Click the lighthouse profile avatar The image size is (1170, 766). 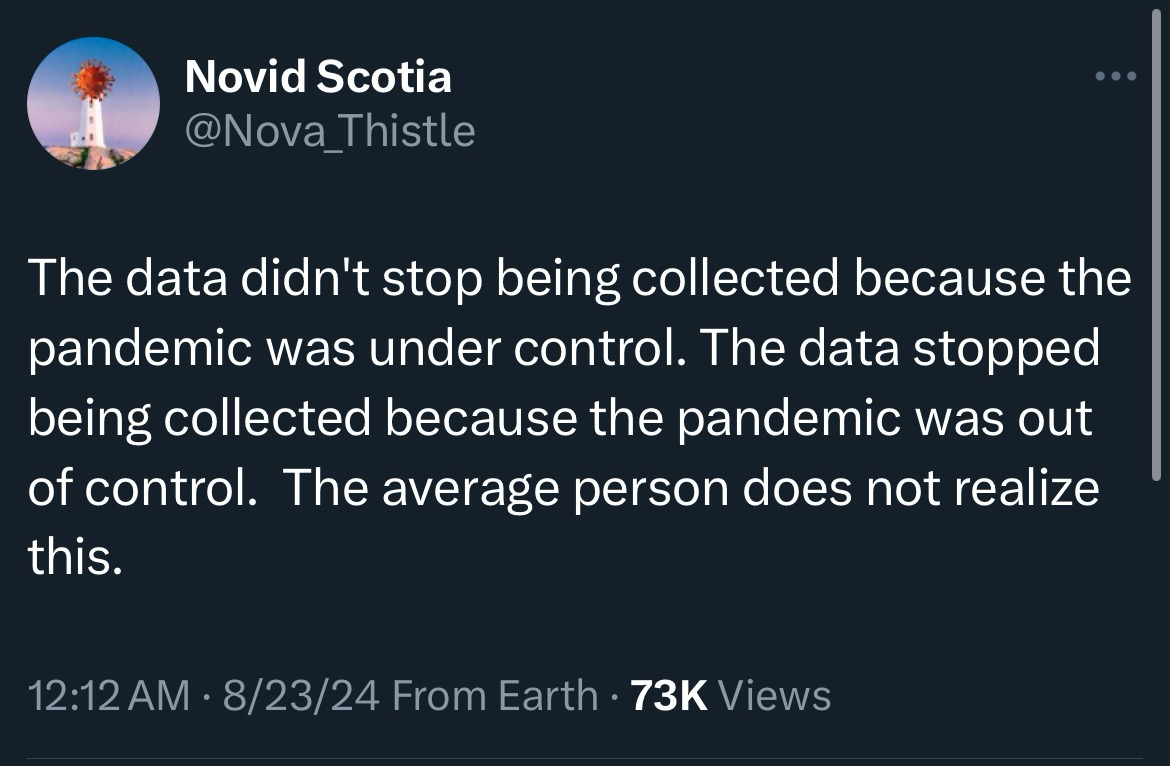[x=93, y=104]
